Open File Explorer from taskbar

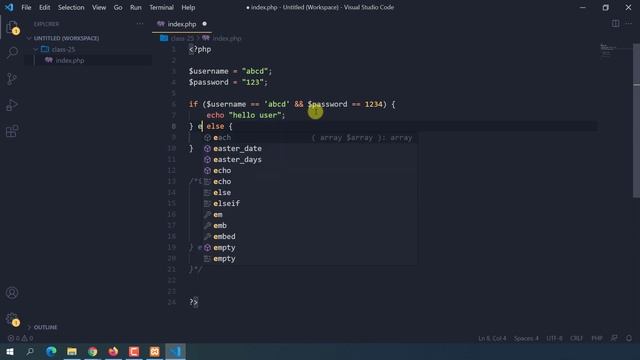(72, 351)
